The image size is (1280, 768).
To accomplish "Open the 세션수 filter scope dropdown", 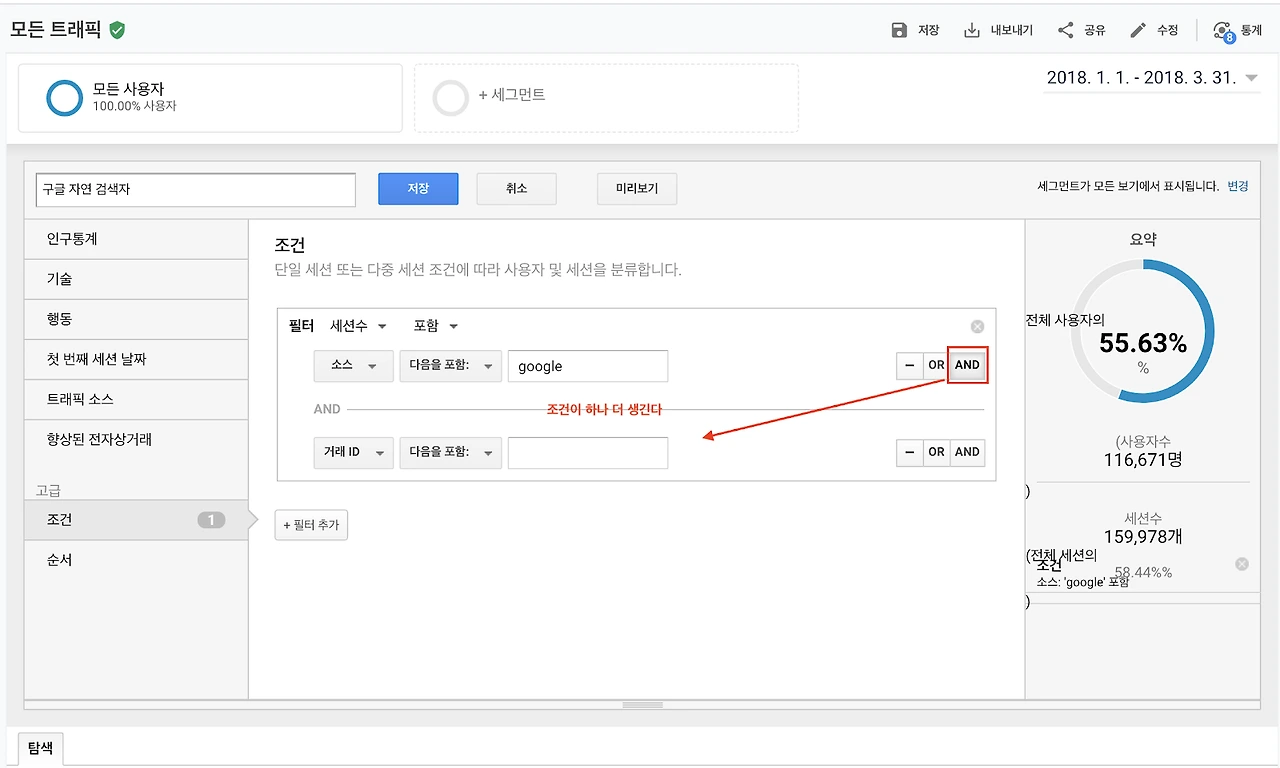I will point(359,326).
